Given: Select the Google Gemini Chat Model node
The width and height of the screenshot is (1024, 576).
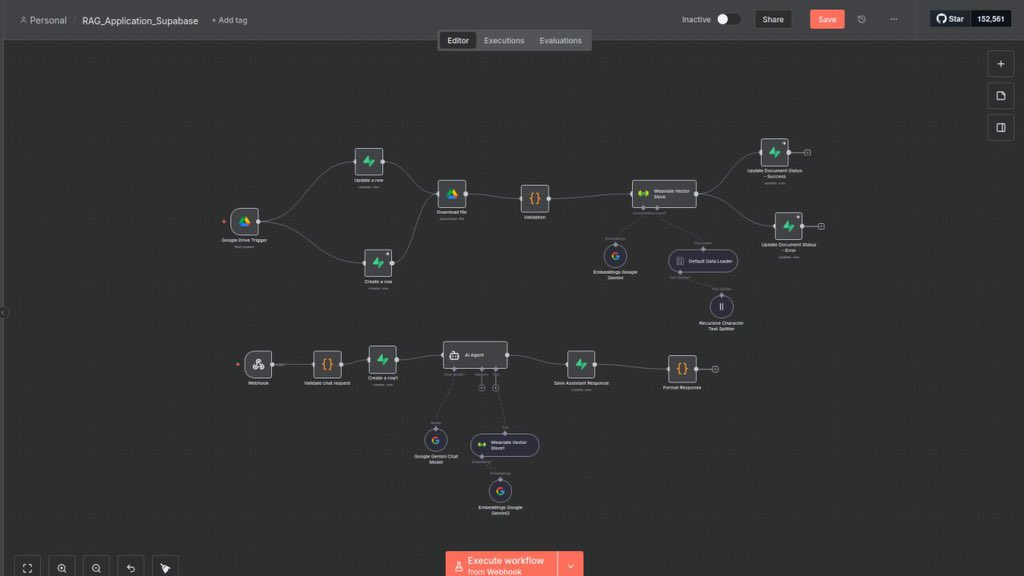Looking at the screenshot, I should [436, 439].
